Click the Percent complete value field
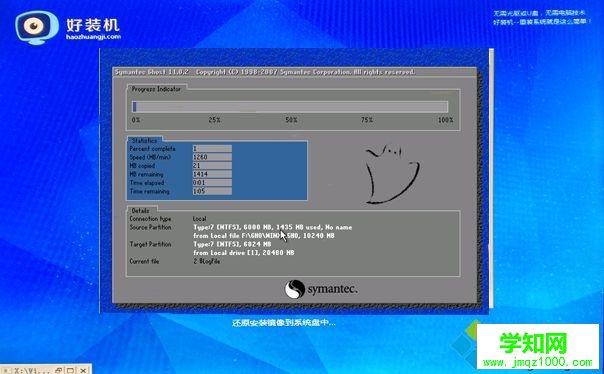Screen dimensions: 604x374 tap(212, 149)
